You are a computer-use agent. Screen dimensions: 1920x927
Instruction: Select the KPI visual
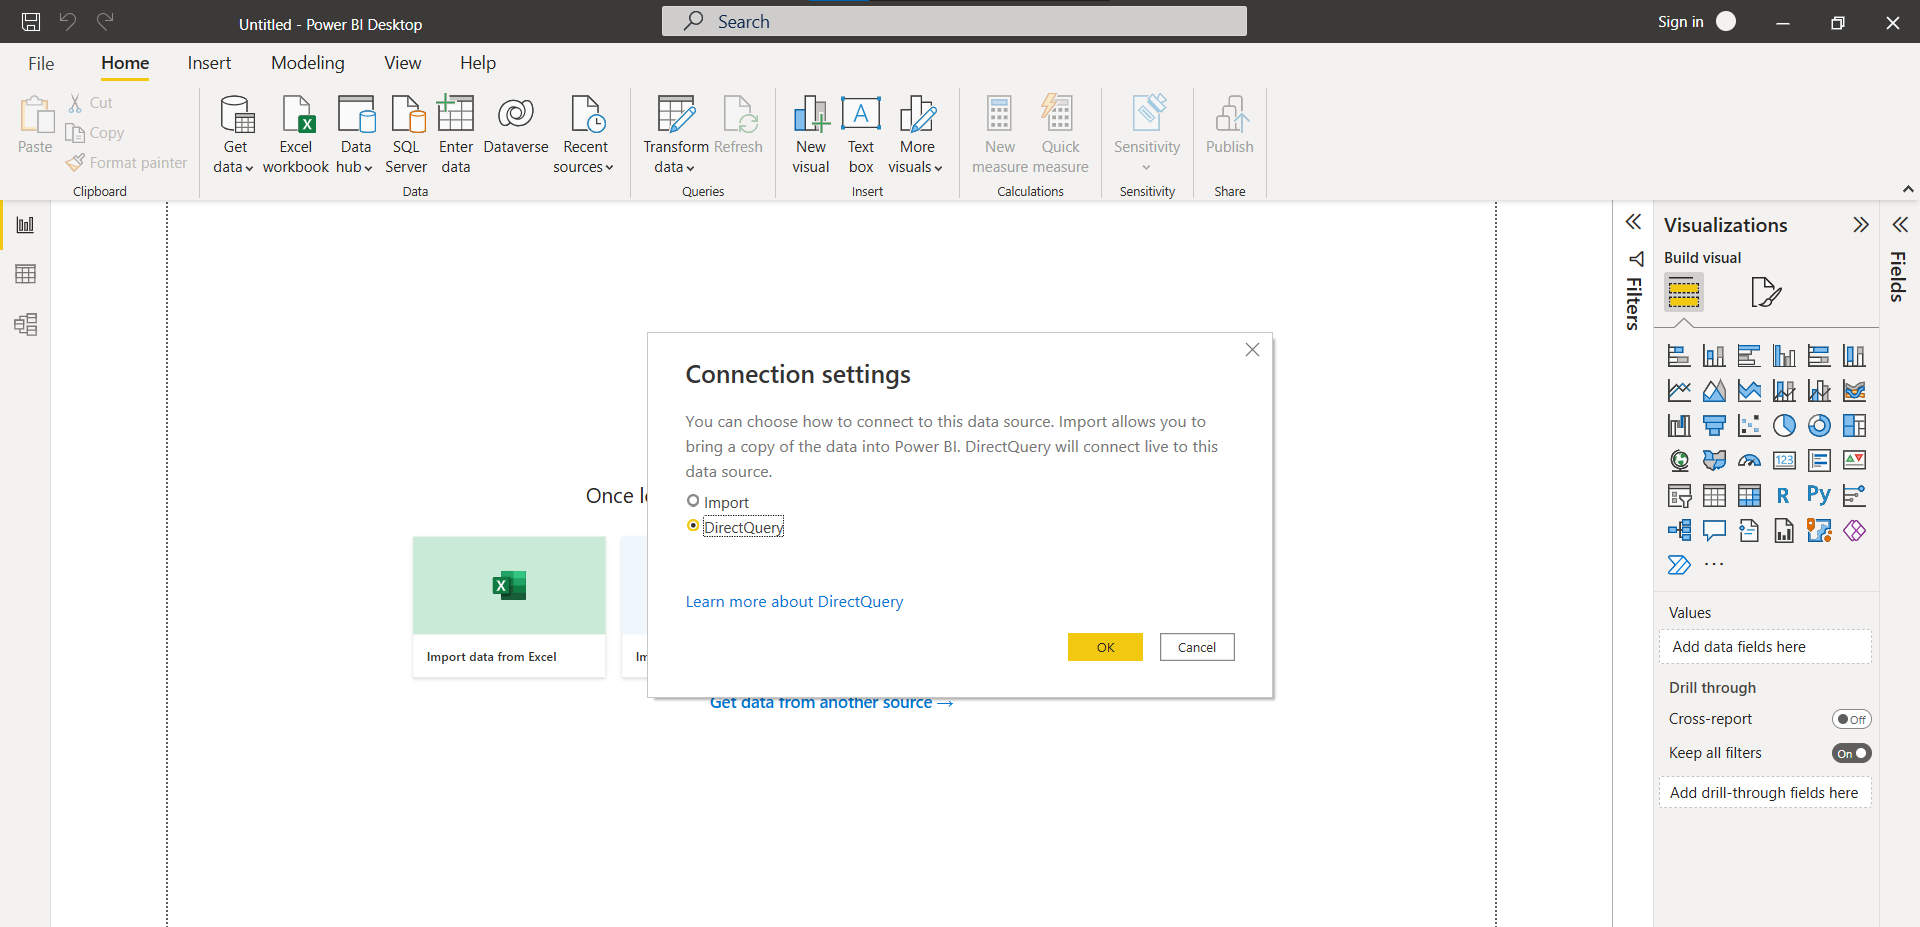coord(1854,461)
